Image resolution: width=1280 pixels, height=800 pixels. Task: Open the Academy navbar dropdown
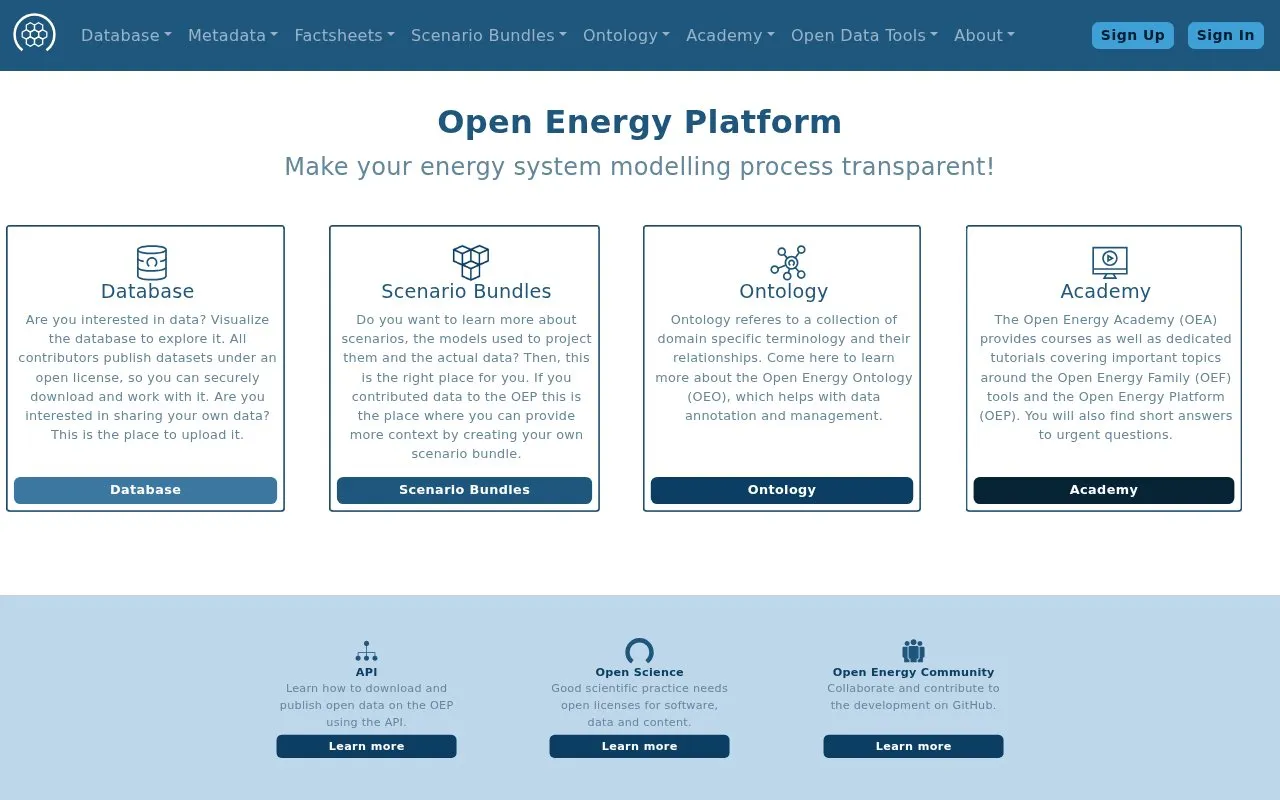point(730,35)
